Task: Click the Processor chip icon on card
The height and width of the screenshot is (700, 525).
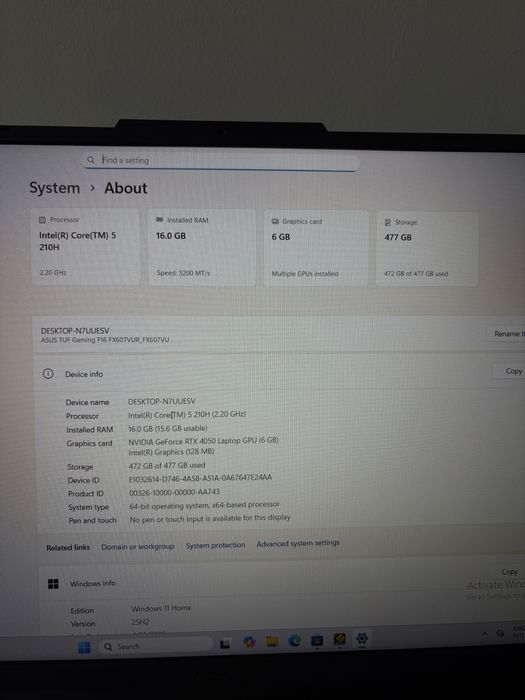Action: (x=42, y=220)
